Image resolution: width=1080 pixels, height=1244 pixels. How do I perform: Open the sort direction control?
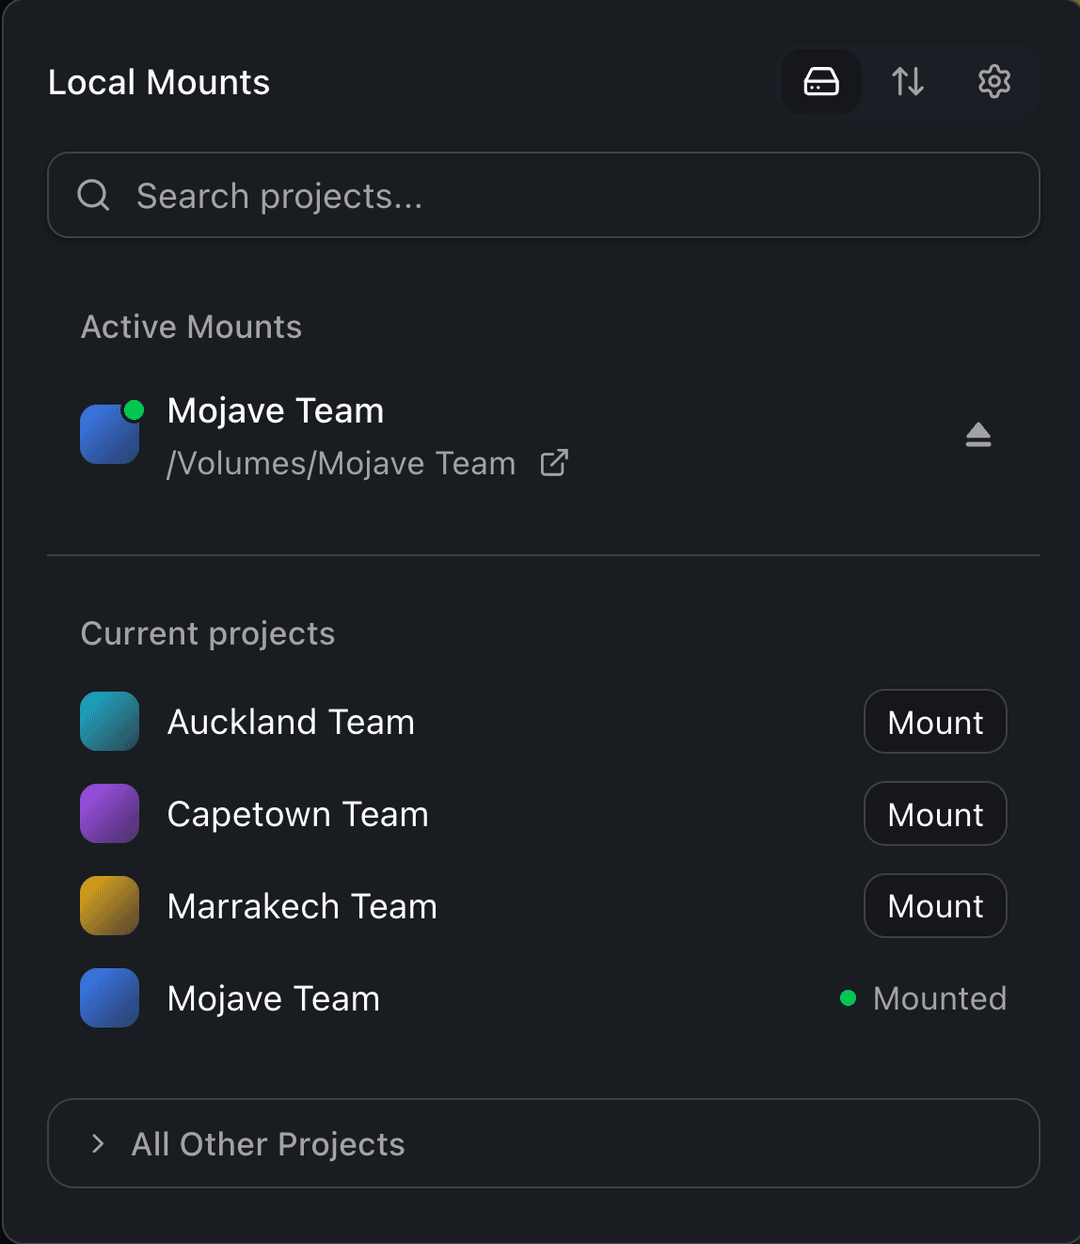coord(907,82)
